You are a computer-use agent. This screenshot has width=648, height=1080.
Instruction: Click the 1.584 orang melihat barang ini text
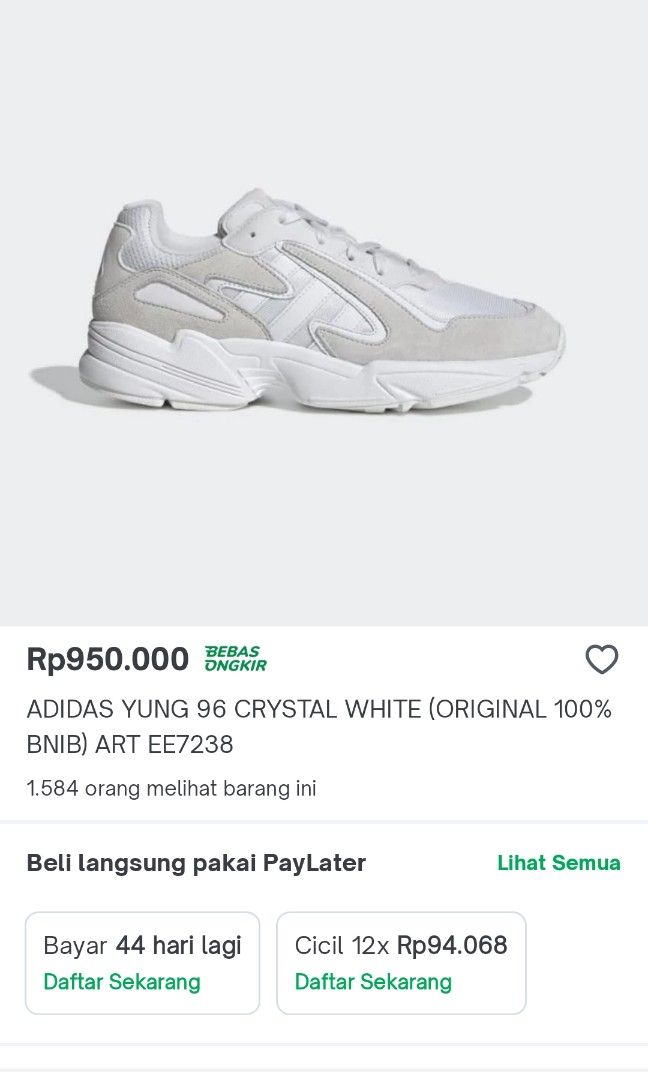point(171,788)
